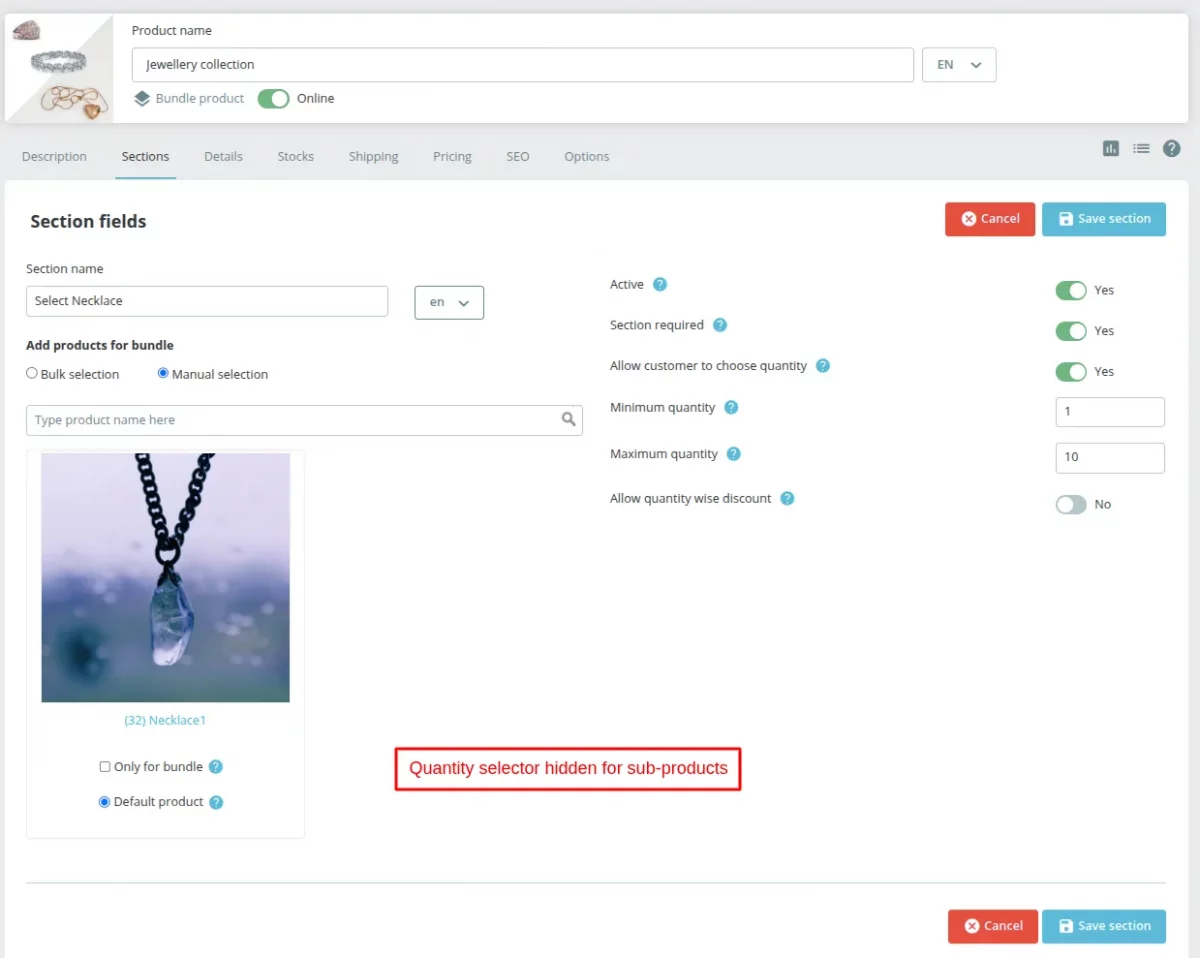Select the Default product radio button
Screen dimensions: 1200x958
104,802
